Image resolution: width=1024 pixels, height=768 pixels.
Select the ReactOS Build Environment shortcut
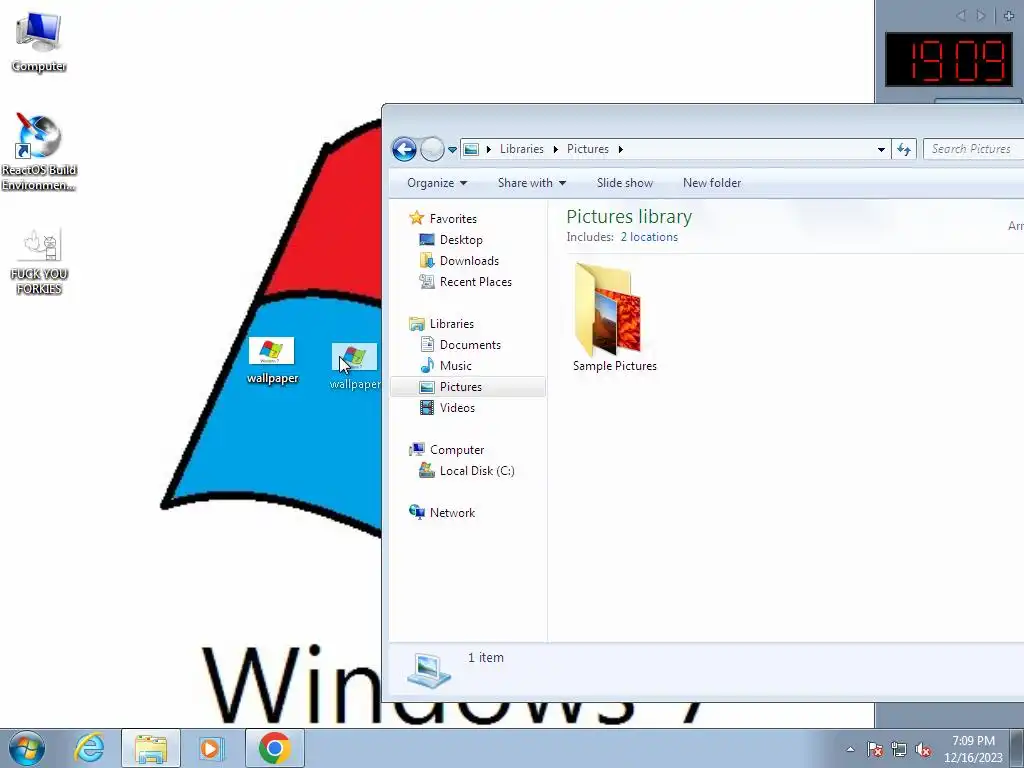pos(39,152)
